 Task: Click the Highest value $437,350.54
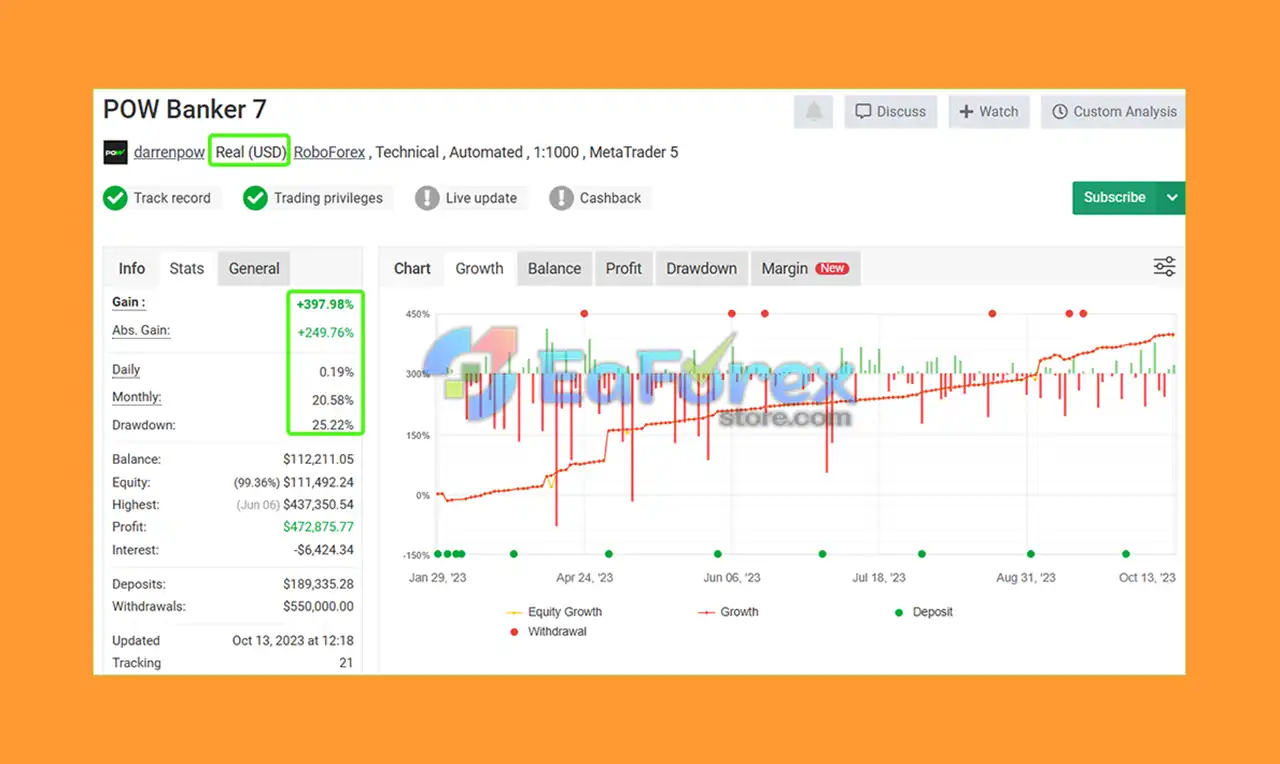(x=318, y=505)
